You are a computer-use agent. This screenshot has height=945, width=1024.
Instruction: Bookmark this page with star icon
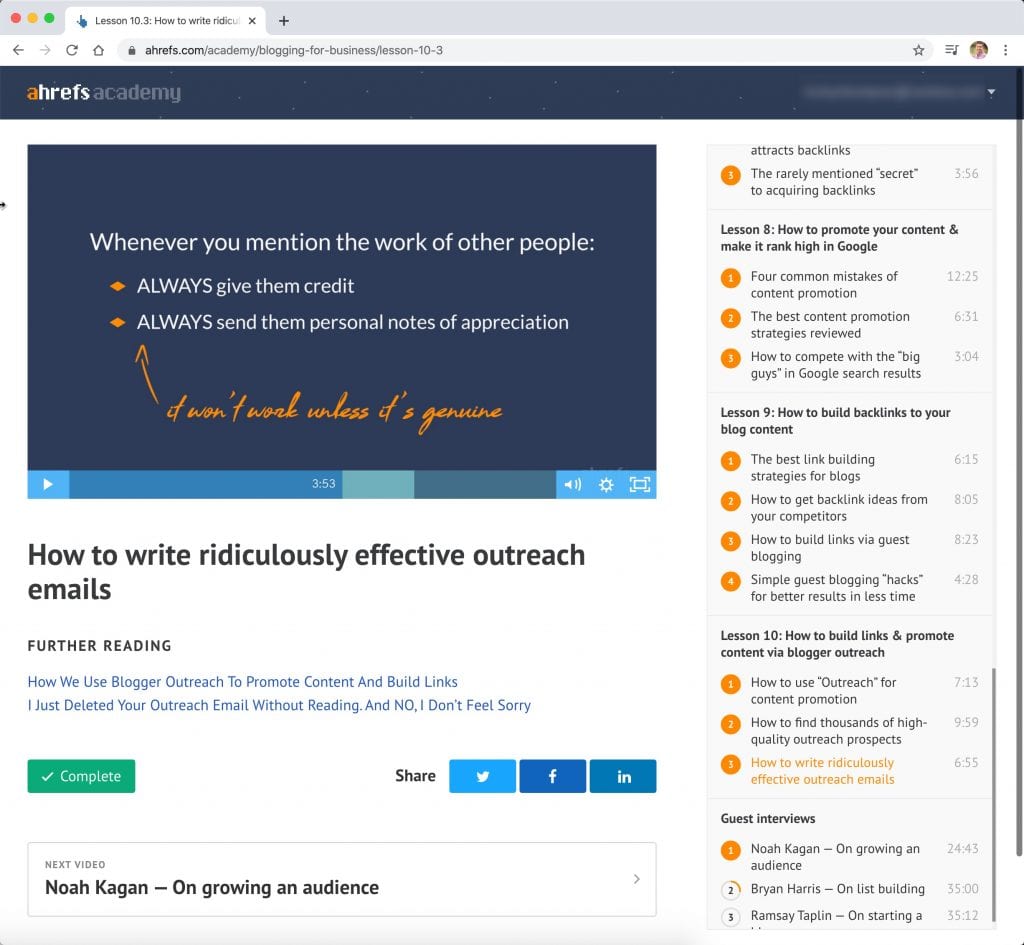pos(918,50)
